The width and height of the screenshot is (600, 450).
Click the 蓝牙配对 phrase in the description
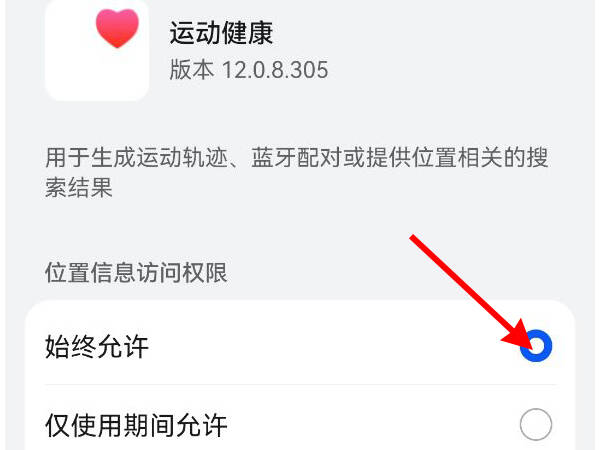[x=296, y=157]
